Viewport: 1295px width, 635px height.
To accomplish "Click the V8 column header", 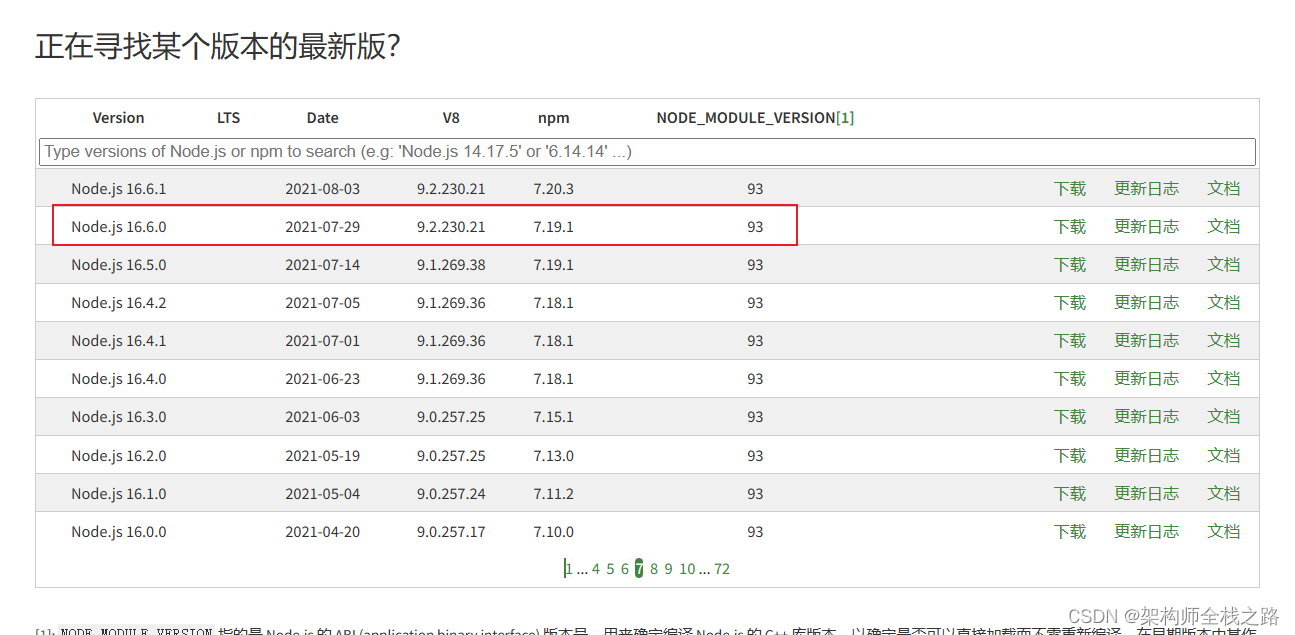I will pos(451,118).
